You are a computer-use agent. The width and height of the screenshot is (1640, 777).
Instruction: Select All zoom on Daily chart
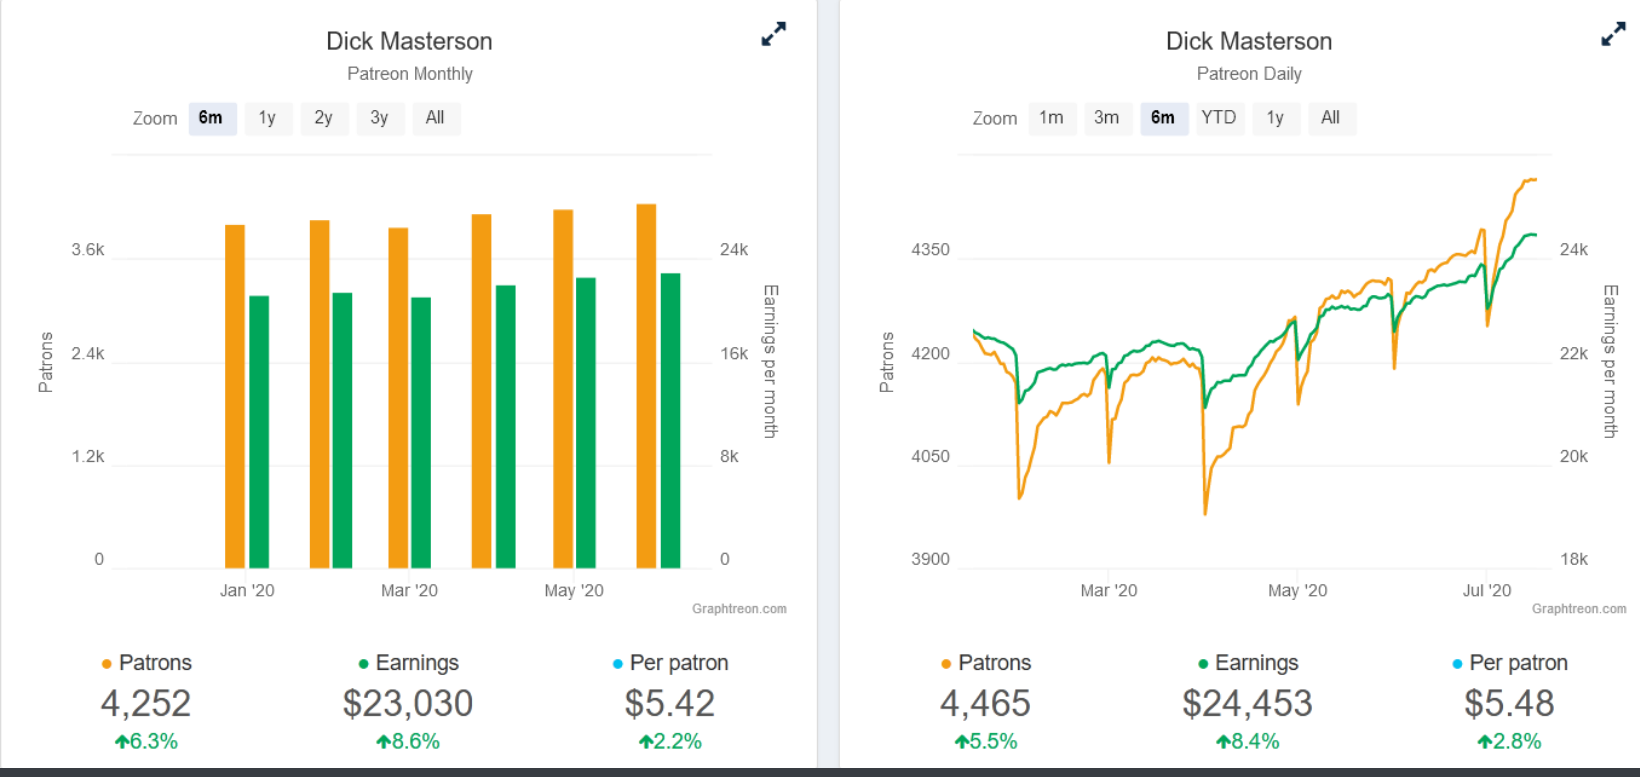click(x=1332, y=118)
